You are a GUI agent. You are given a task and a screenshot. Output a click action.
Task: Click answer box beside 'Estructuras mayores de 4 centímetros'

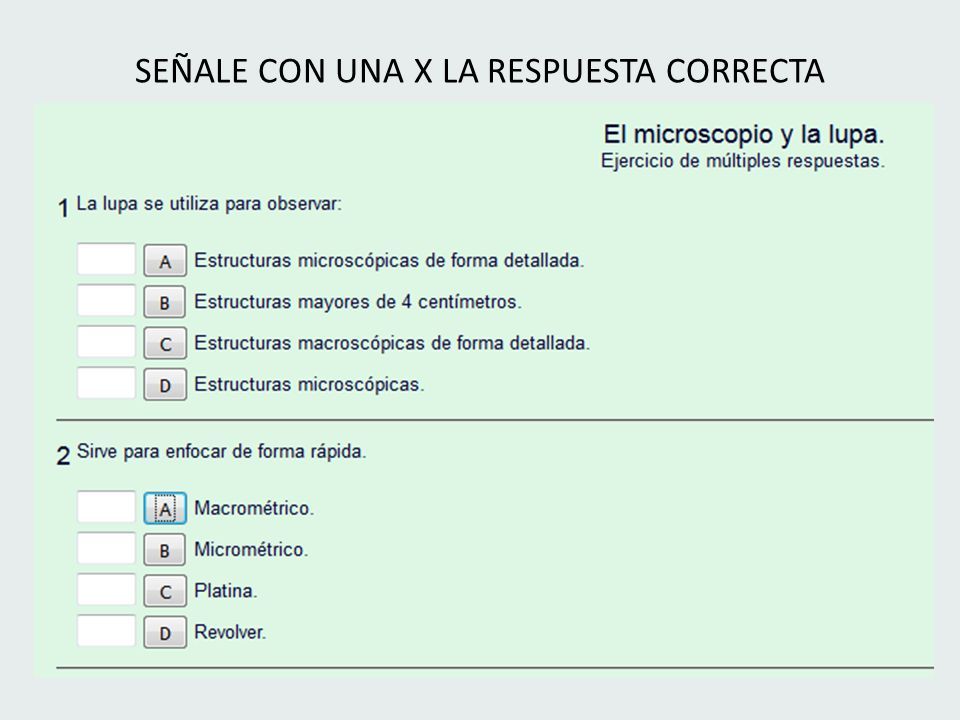[106, 301]
